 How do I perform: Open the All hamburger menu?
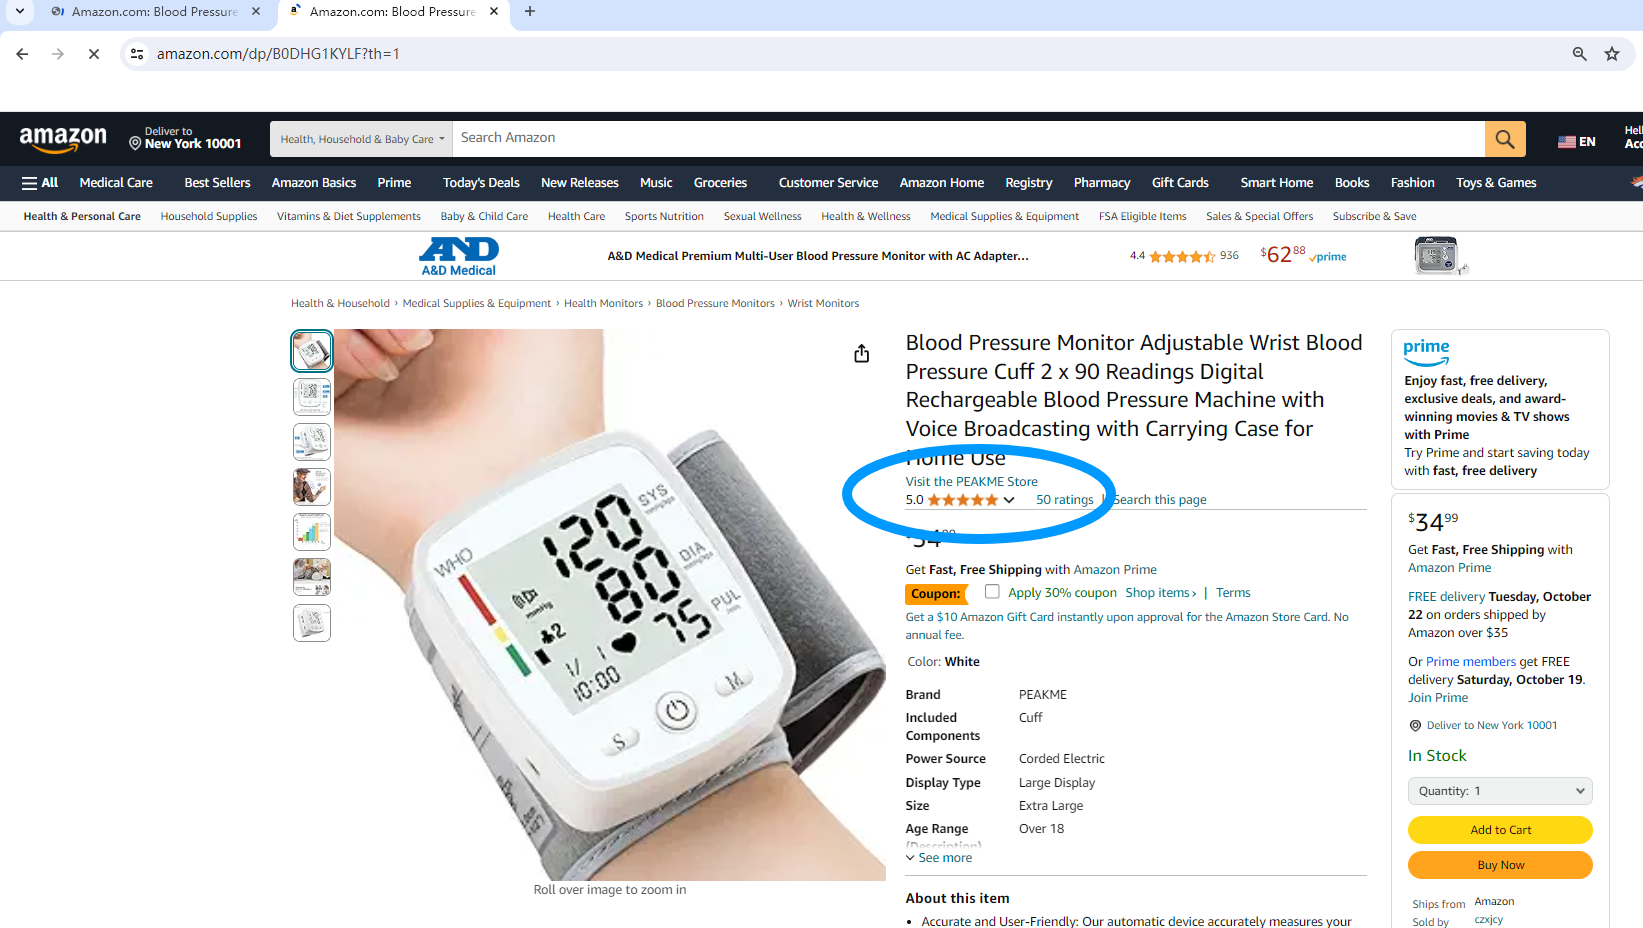click(40, 183)
